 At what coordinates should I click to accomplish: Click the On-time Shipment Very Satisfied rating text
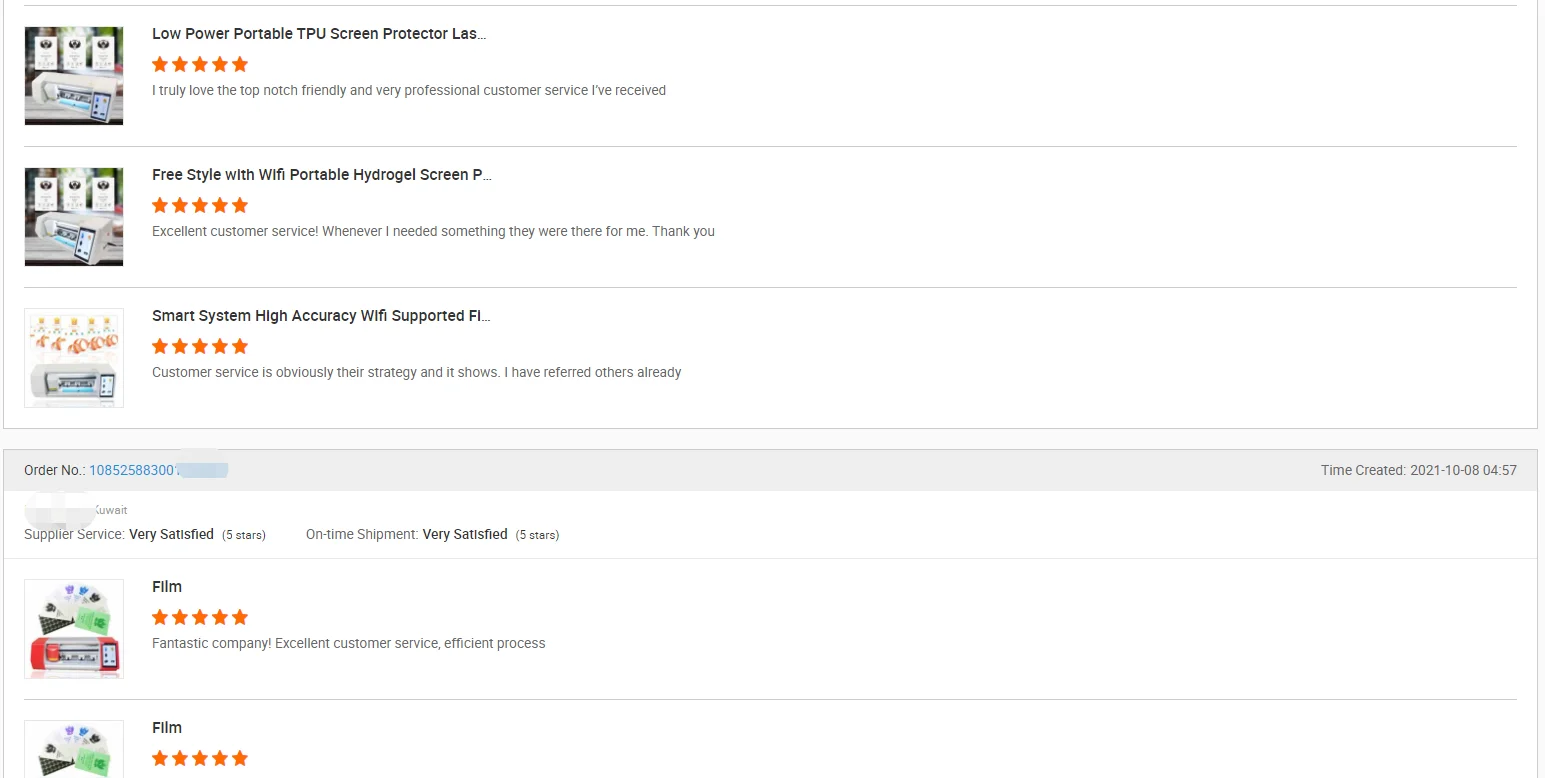(x=465, y=535)
